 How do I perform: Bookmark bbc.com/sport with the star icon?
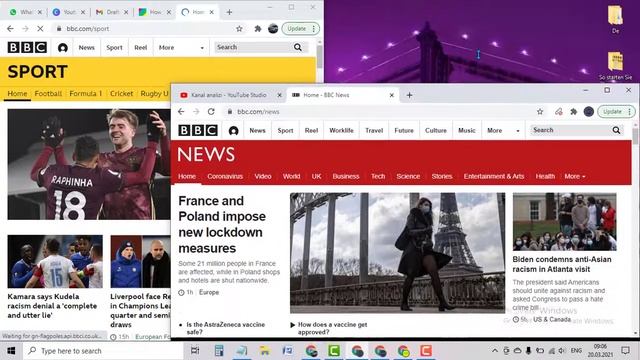(x=239, y=29)
